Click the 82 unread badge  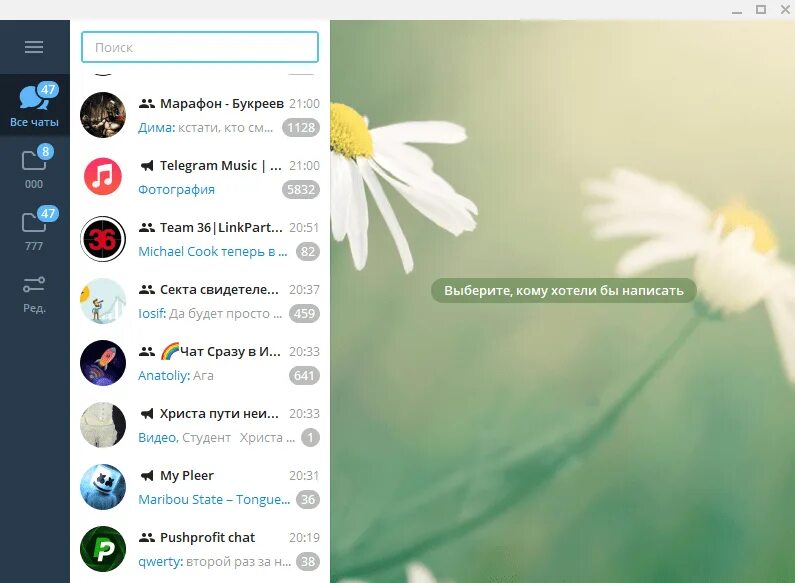click(x=308, y=251)
